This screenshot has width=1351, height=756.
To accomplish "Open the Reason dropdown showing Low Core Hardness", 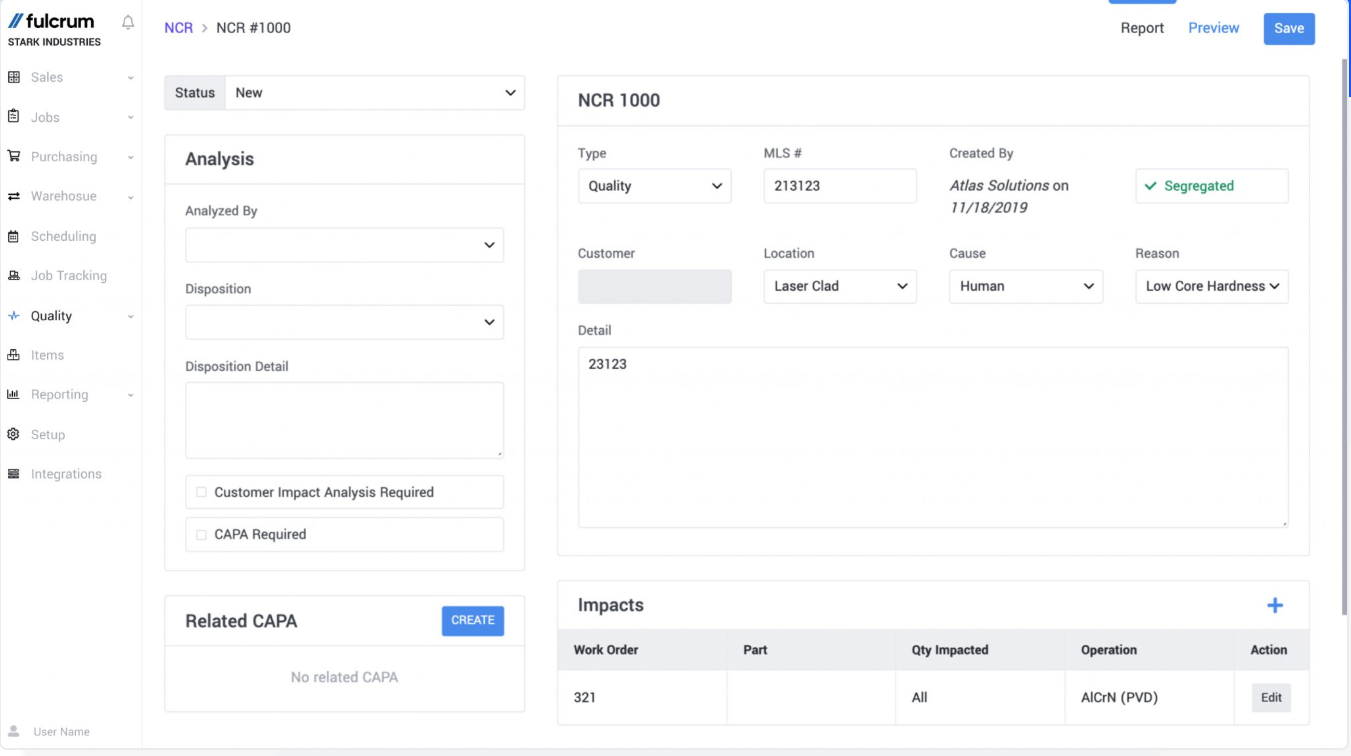I will [1211, 286].
